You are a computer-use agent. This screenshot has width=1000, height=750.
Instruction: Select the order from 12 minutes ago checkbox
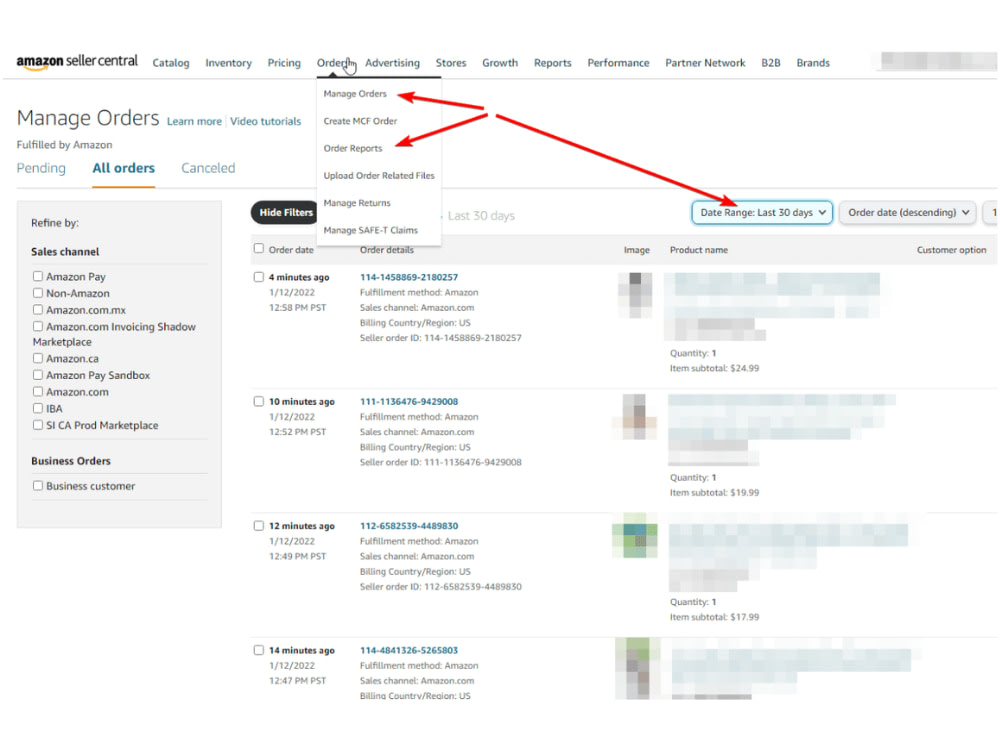[x=258, y=526]
